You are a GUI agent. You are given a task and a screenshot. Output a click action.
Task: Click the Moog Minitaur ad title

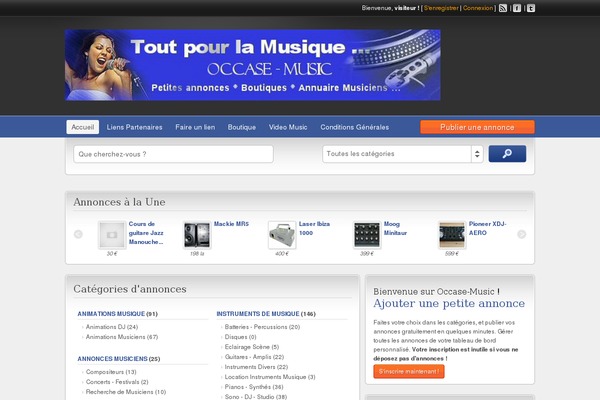[x=395, y=228]
